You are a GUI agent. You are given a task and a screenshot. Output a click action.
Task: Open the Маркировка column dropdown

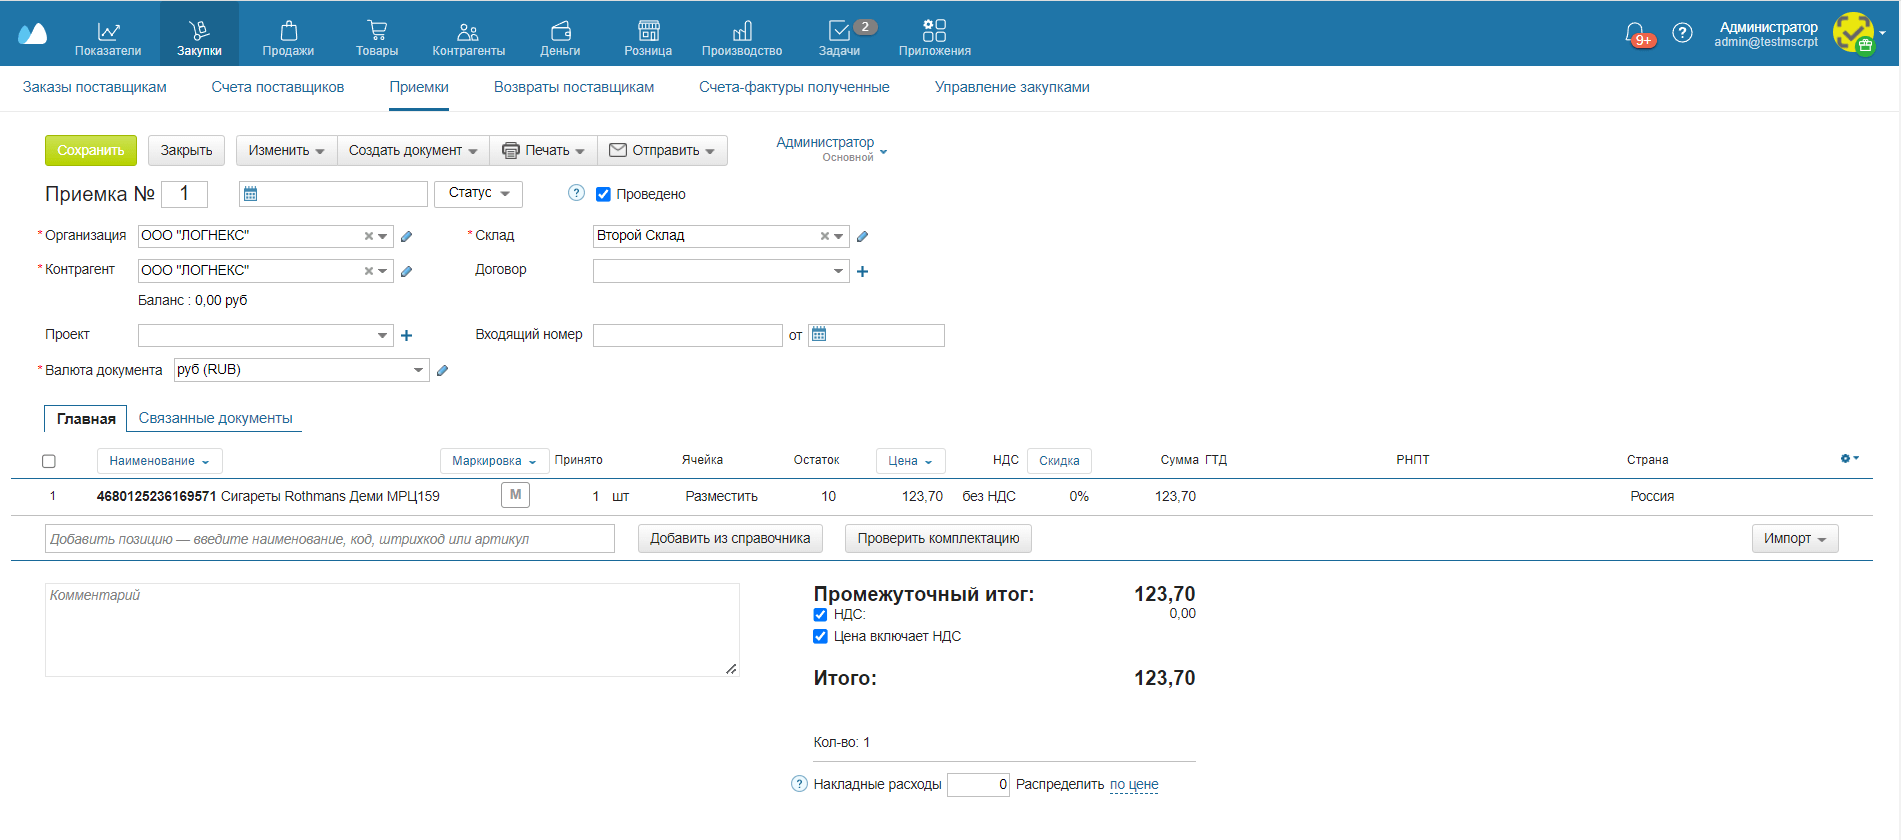point(494,461)
